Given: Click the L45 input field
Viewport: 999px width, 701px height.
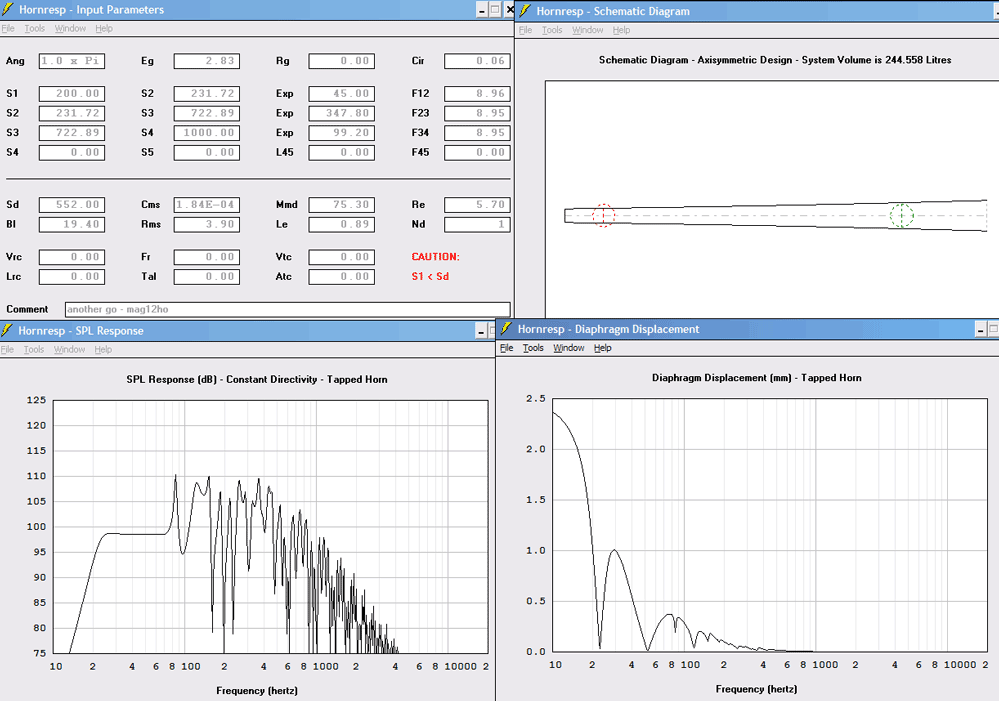Looking at the screenshot, I should [x=342, y=153].
